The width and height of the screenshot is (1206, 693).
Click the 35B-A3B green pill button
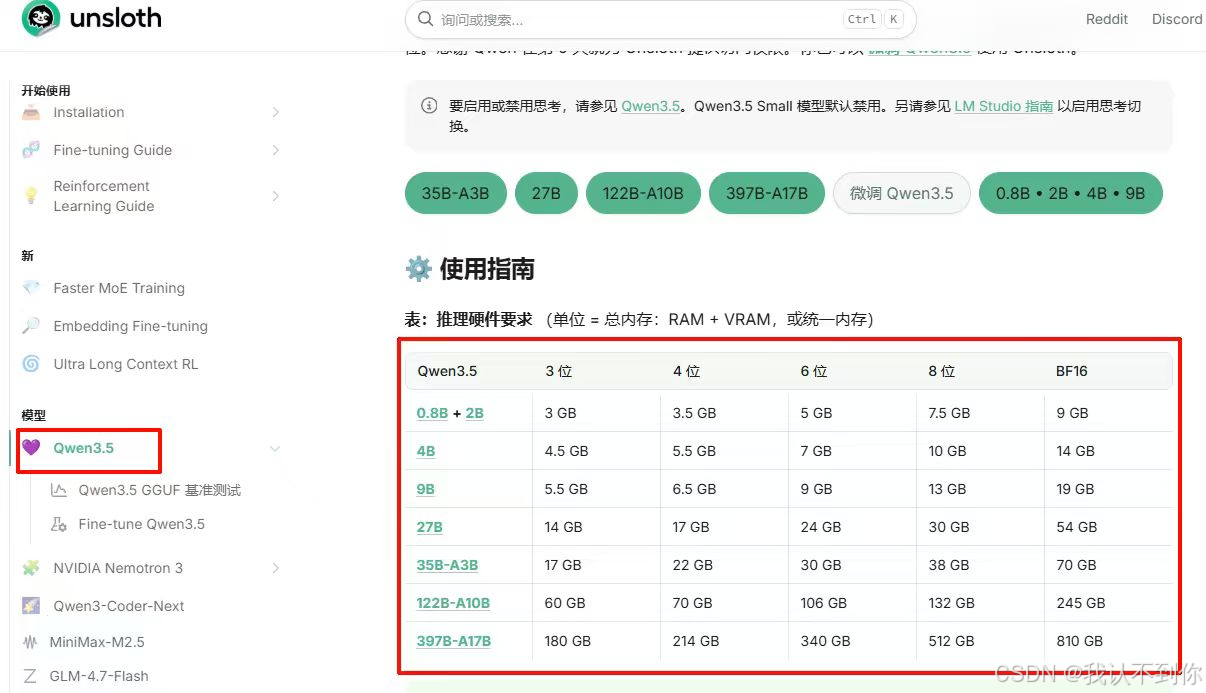[455, 193]
